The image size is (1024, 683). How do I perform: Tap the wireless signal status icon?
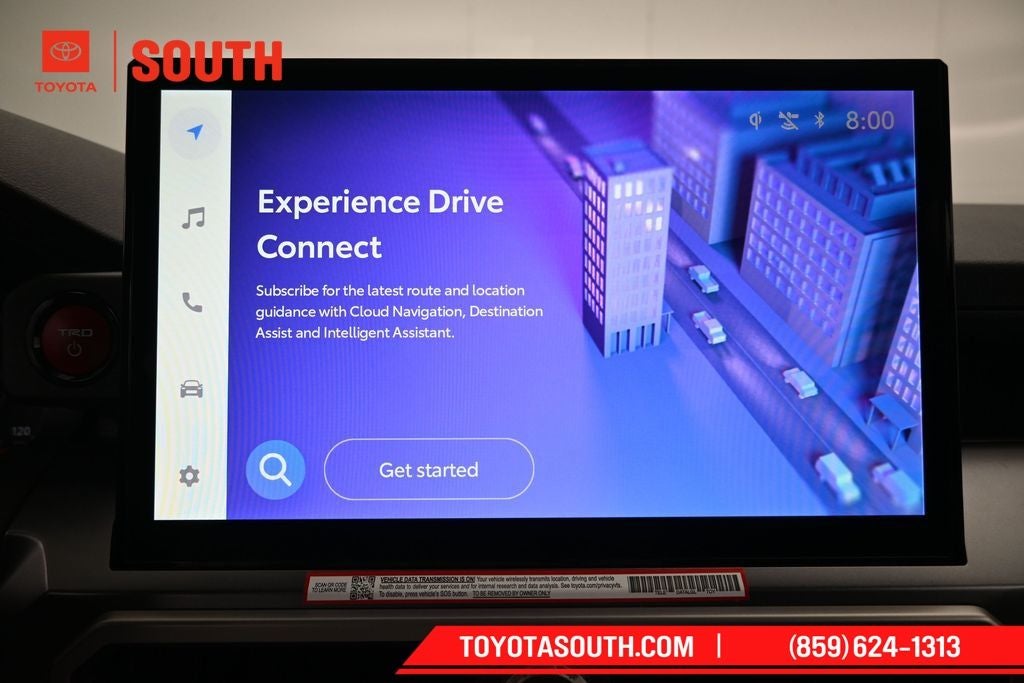coord(756,120)
